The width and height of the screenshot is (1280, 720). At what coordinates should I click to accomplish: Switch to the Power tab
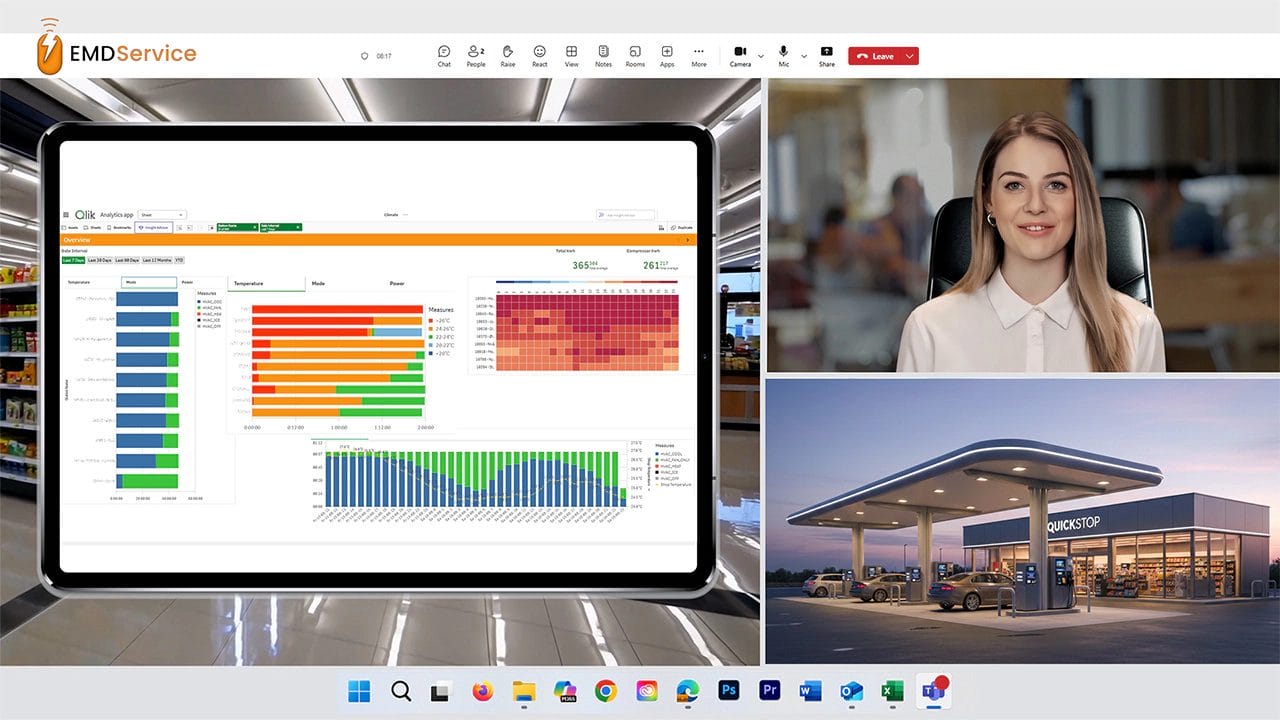coord(396,283)
